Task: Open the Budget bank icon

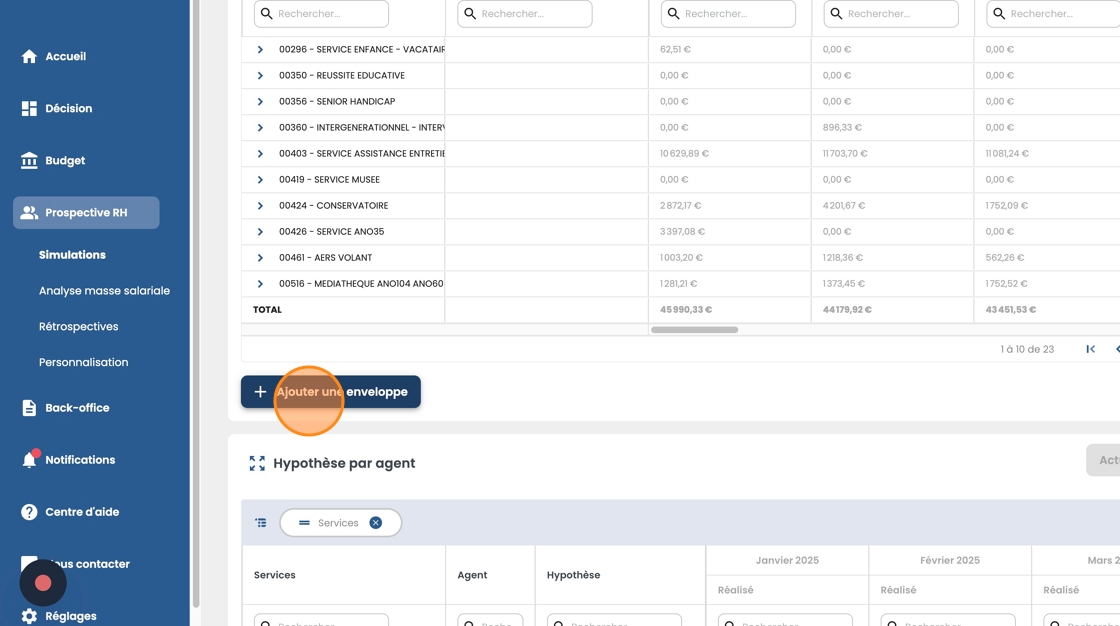Action: coord(29,161)
